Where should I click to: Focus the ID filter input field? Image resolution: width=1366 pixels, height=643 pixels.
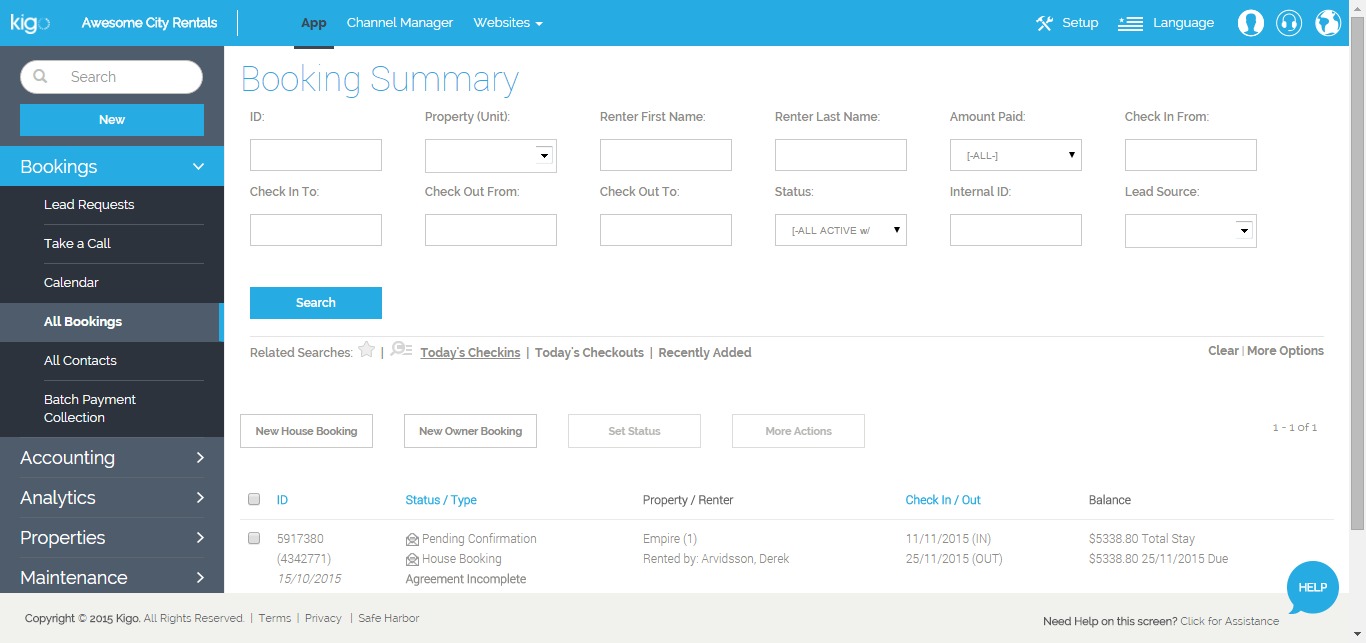(316, 155)
